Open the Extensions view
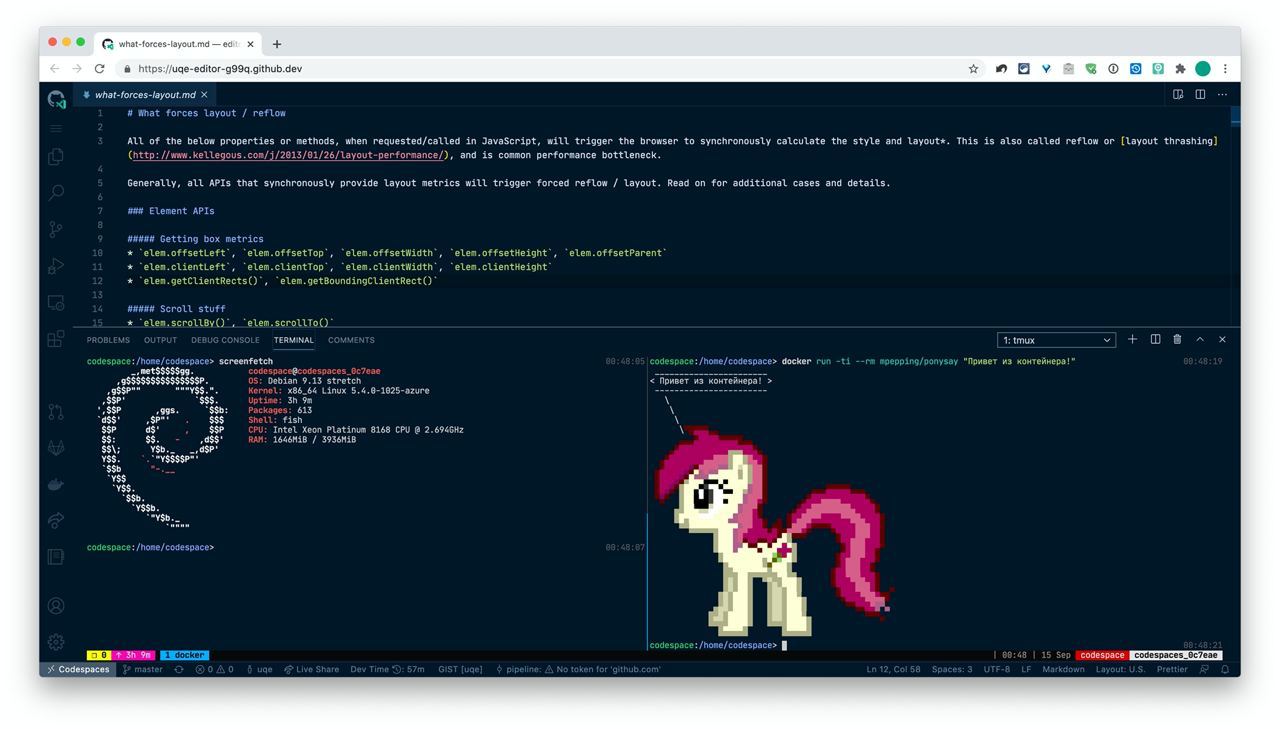 click(56, 339)
